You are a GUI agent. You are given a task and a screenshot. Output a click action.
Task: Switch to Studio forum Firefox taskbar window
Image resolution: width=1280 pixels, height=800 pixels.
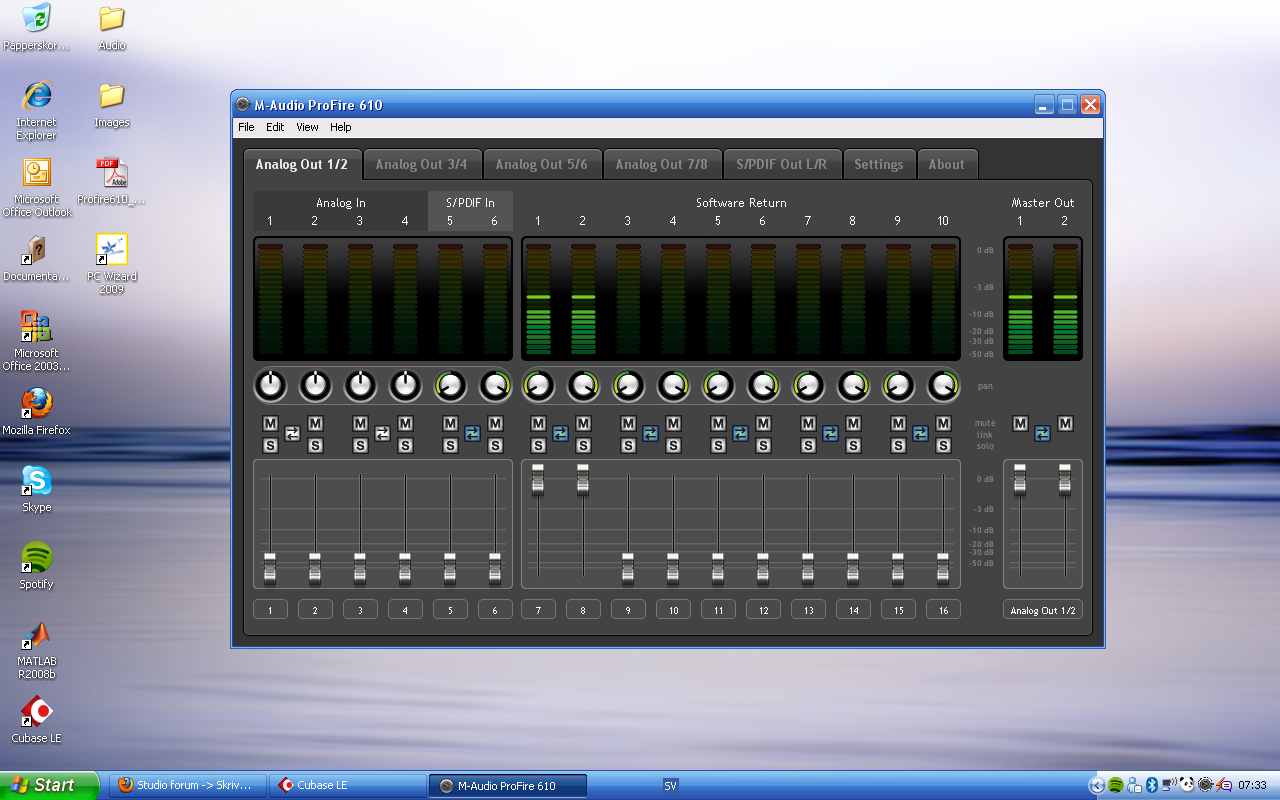pos(189,785)
